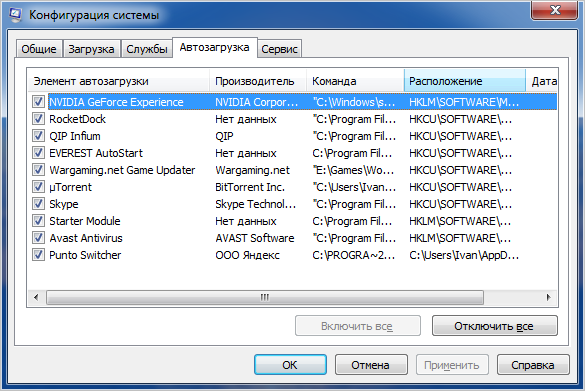Image resolution: width=585 pixels, height=391 pixels.
Task: Click the horizontal scrollbar thumb
Action: click(265, 297)
